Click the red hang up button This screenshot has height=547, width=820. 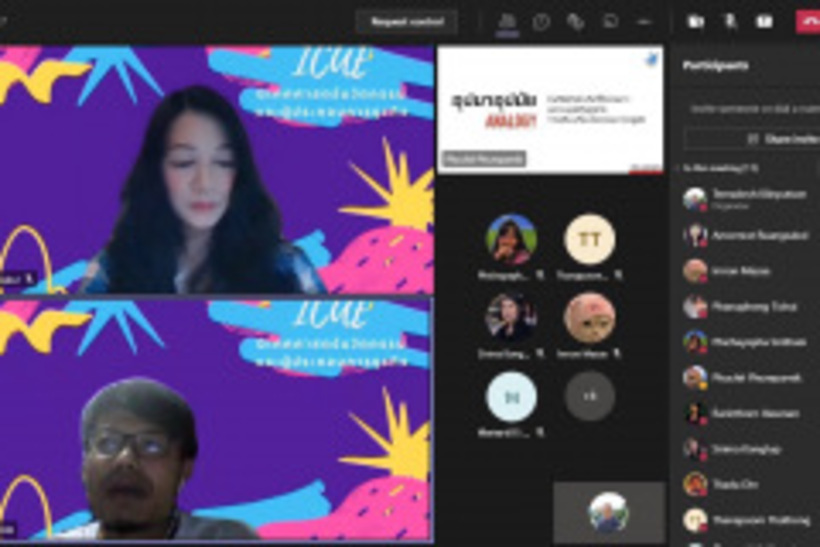[808, 21]
